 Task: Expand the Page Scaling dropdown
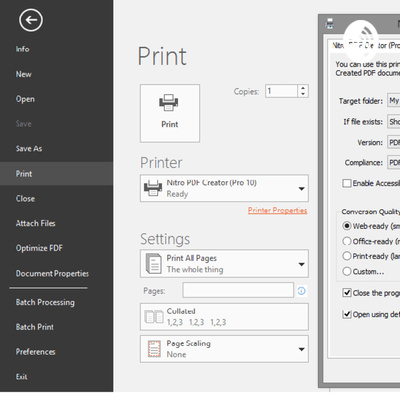point(224,349)
